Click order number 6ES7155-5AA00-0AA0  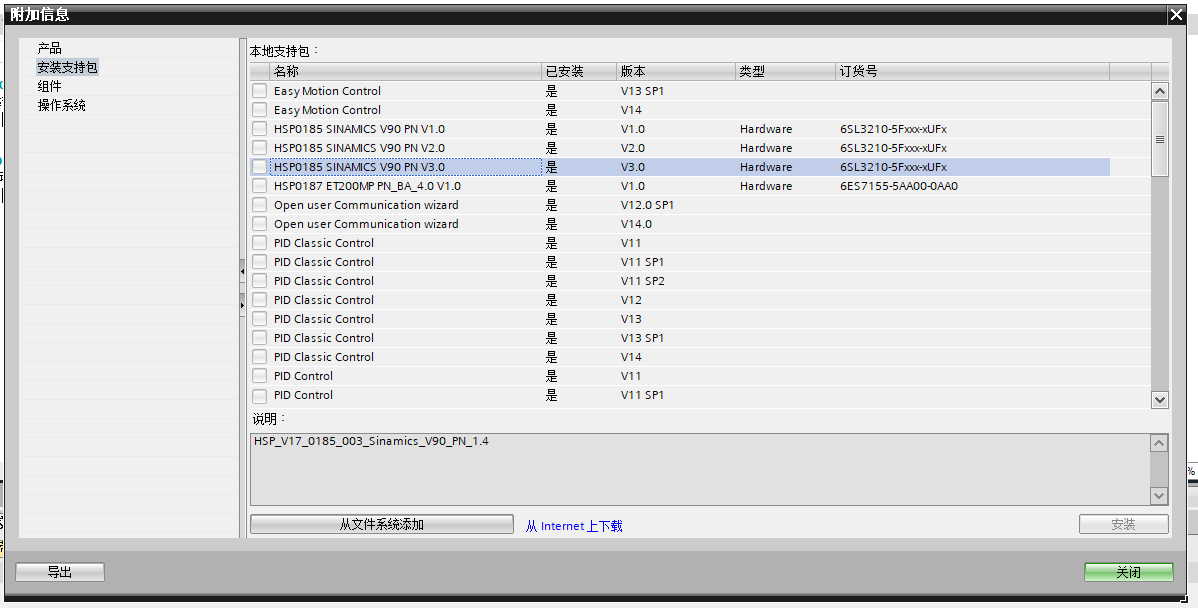(898, 186)
